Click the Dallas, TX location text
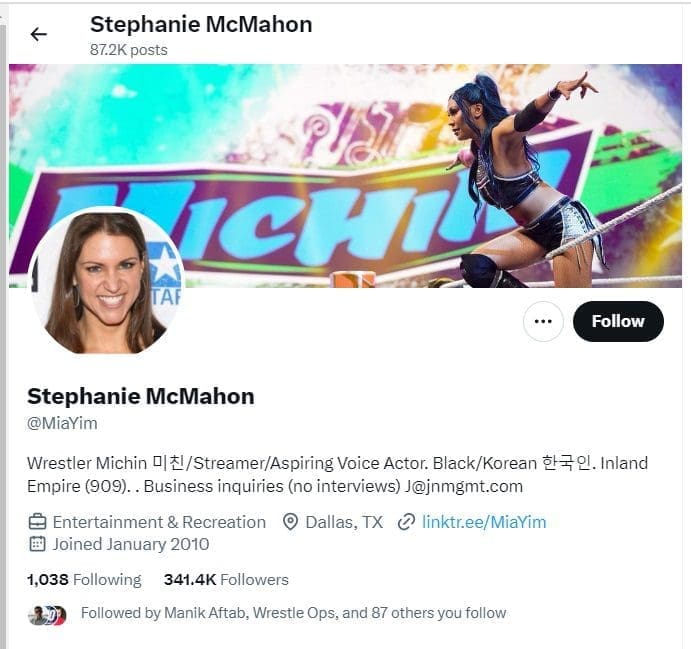691x649 pixels. 344,523
